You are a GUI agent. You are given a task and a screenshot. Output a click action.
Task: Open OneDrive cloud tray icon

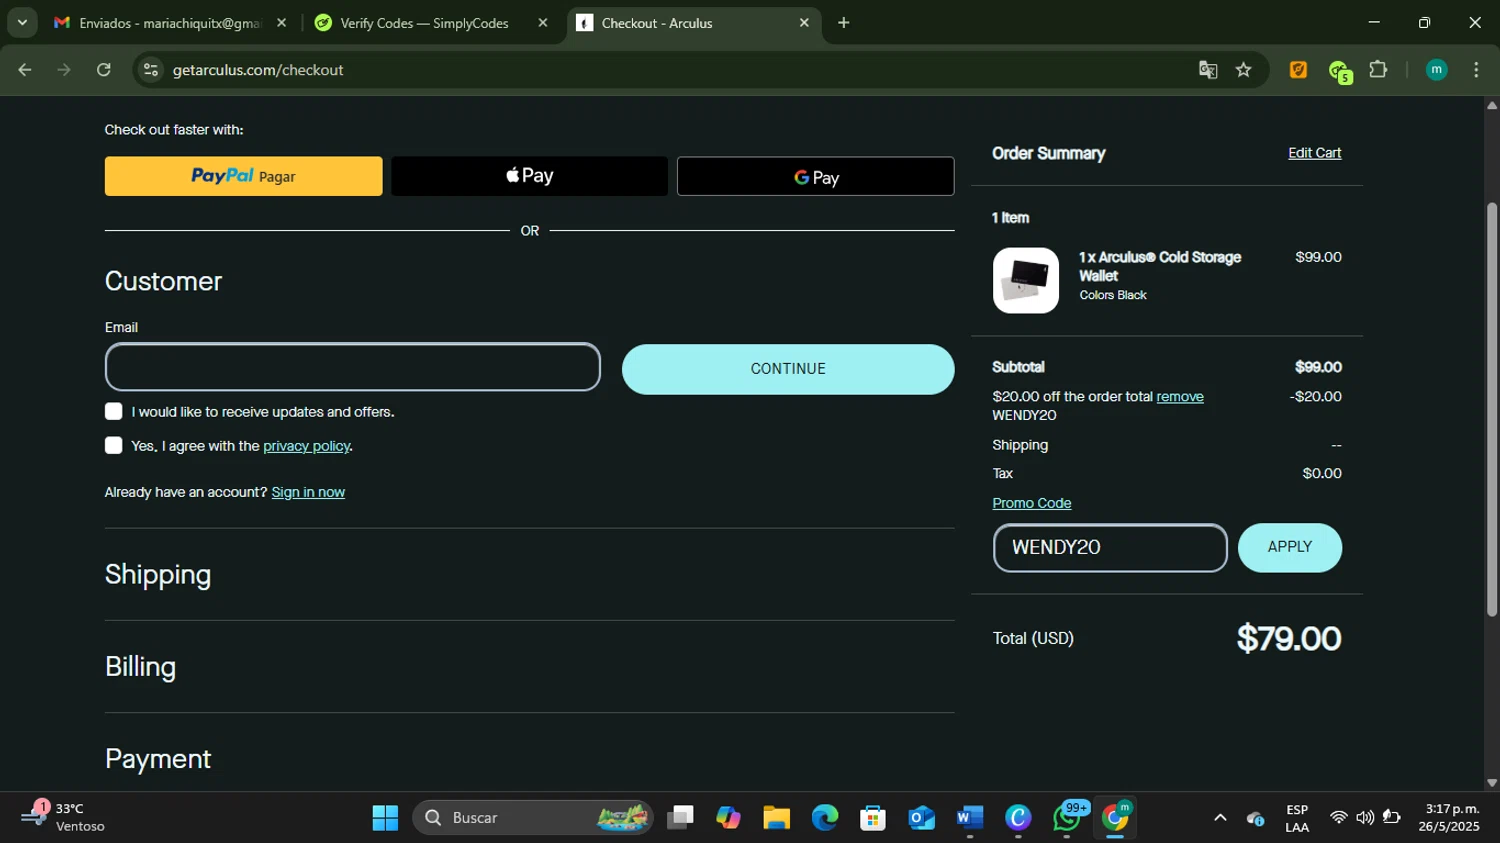click(x=1256, y=819)
